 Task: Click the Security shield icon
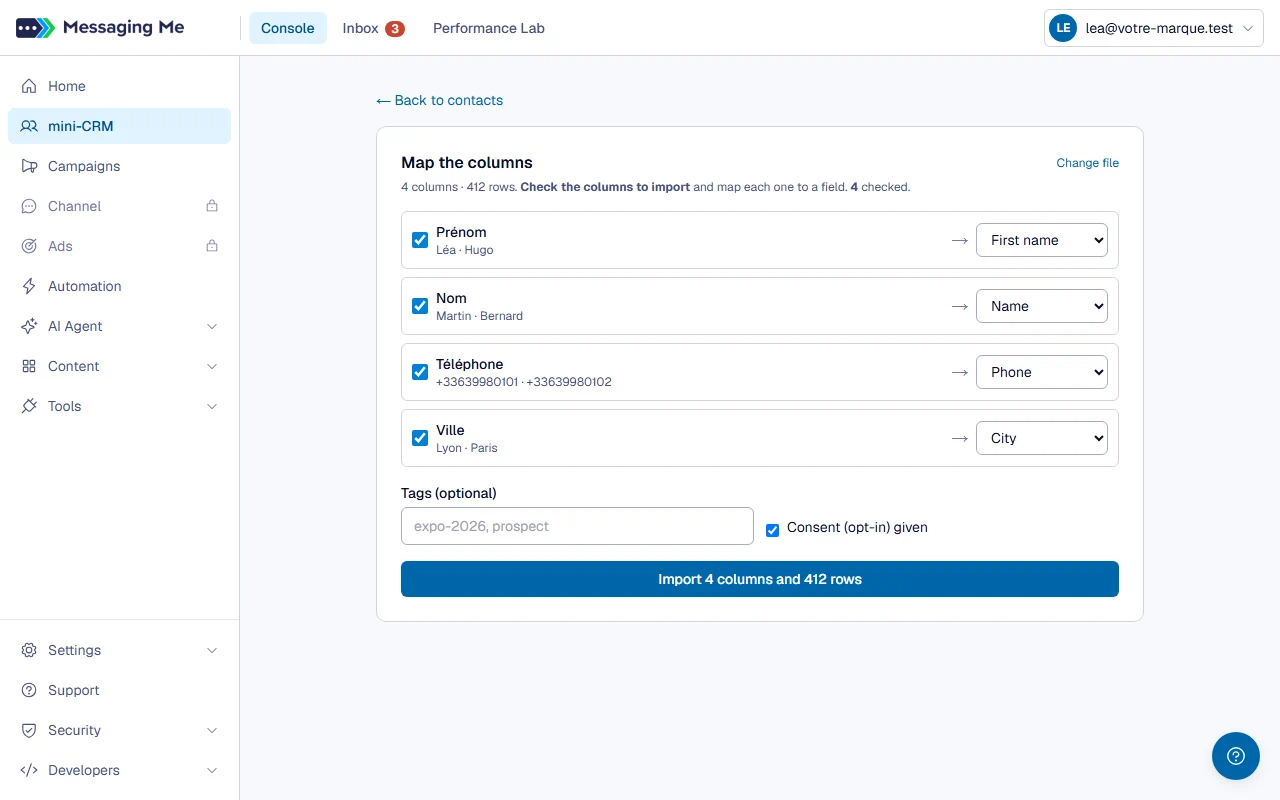coord(29,730)
